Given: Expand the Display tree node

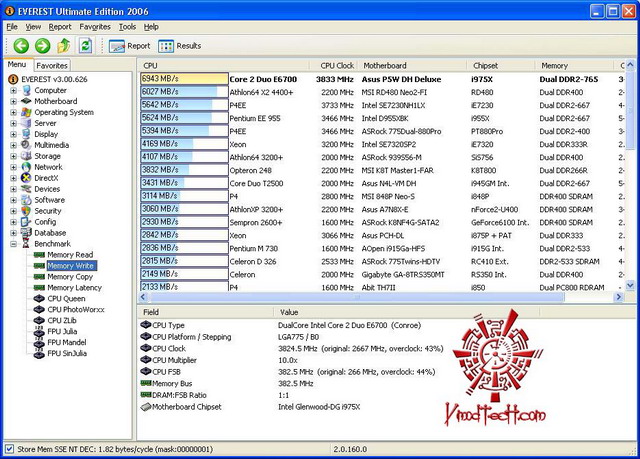Looking at the screenshot, I should point(13,134).
